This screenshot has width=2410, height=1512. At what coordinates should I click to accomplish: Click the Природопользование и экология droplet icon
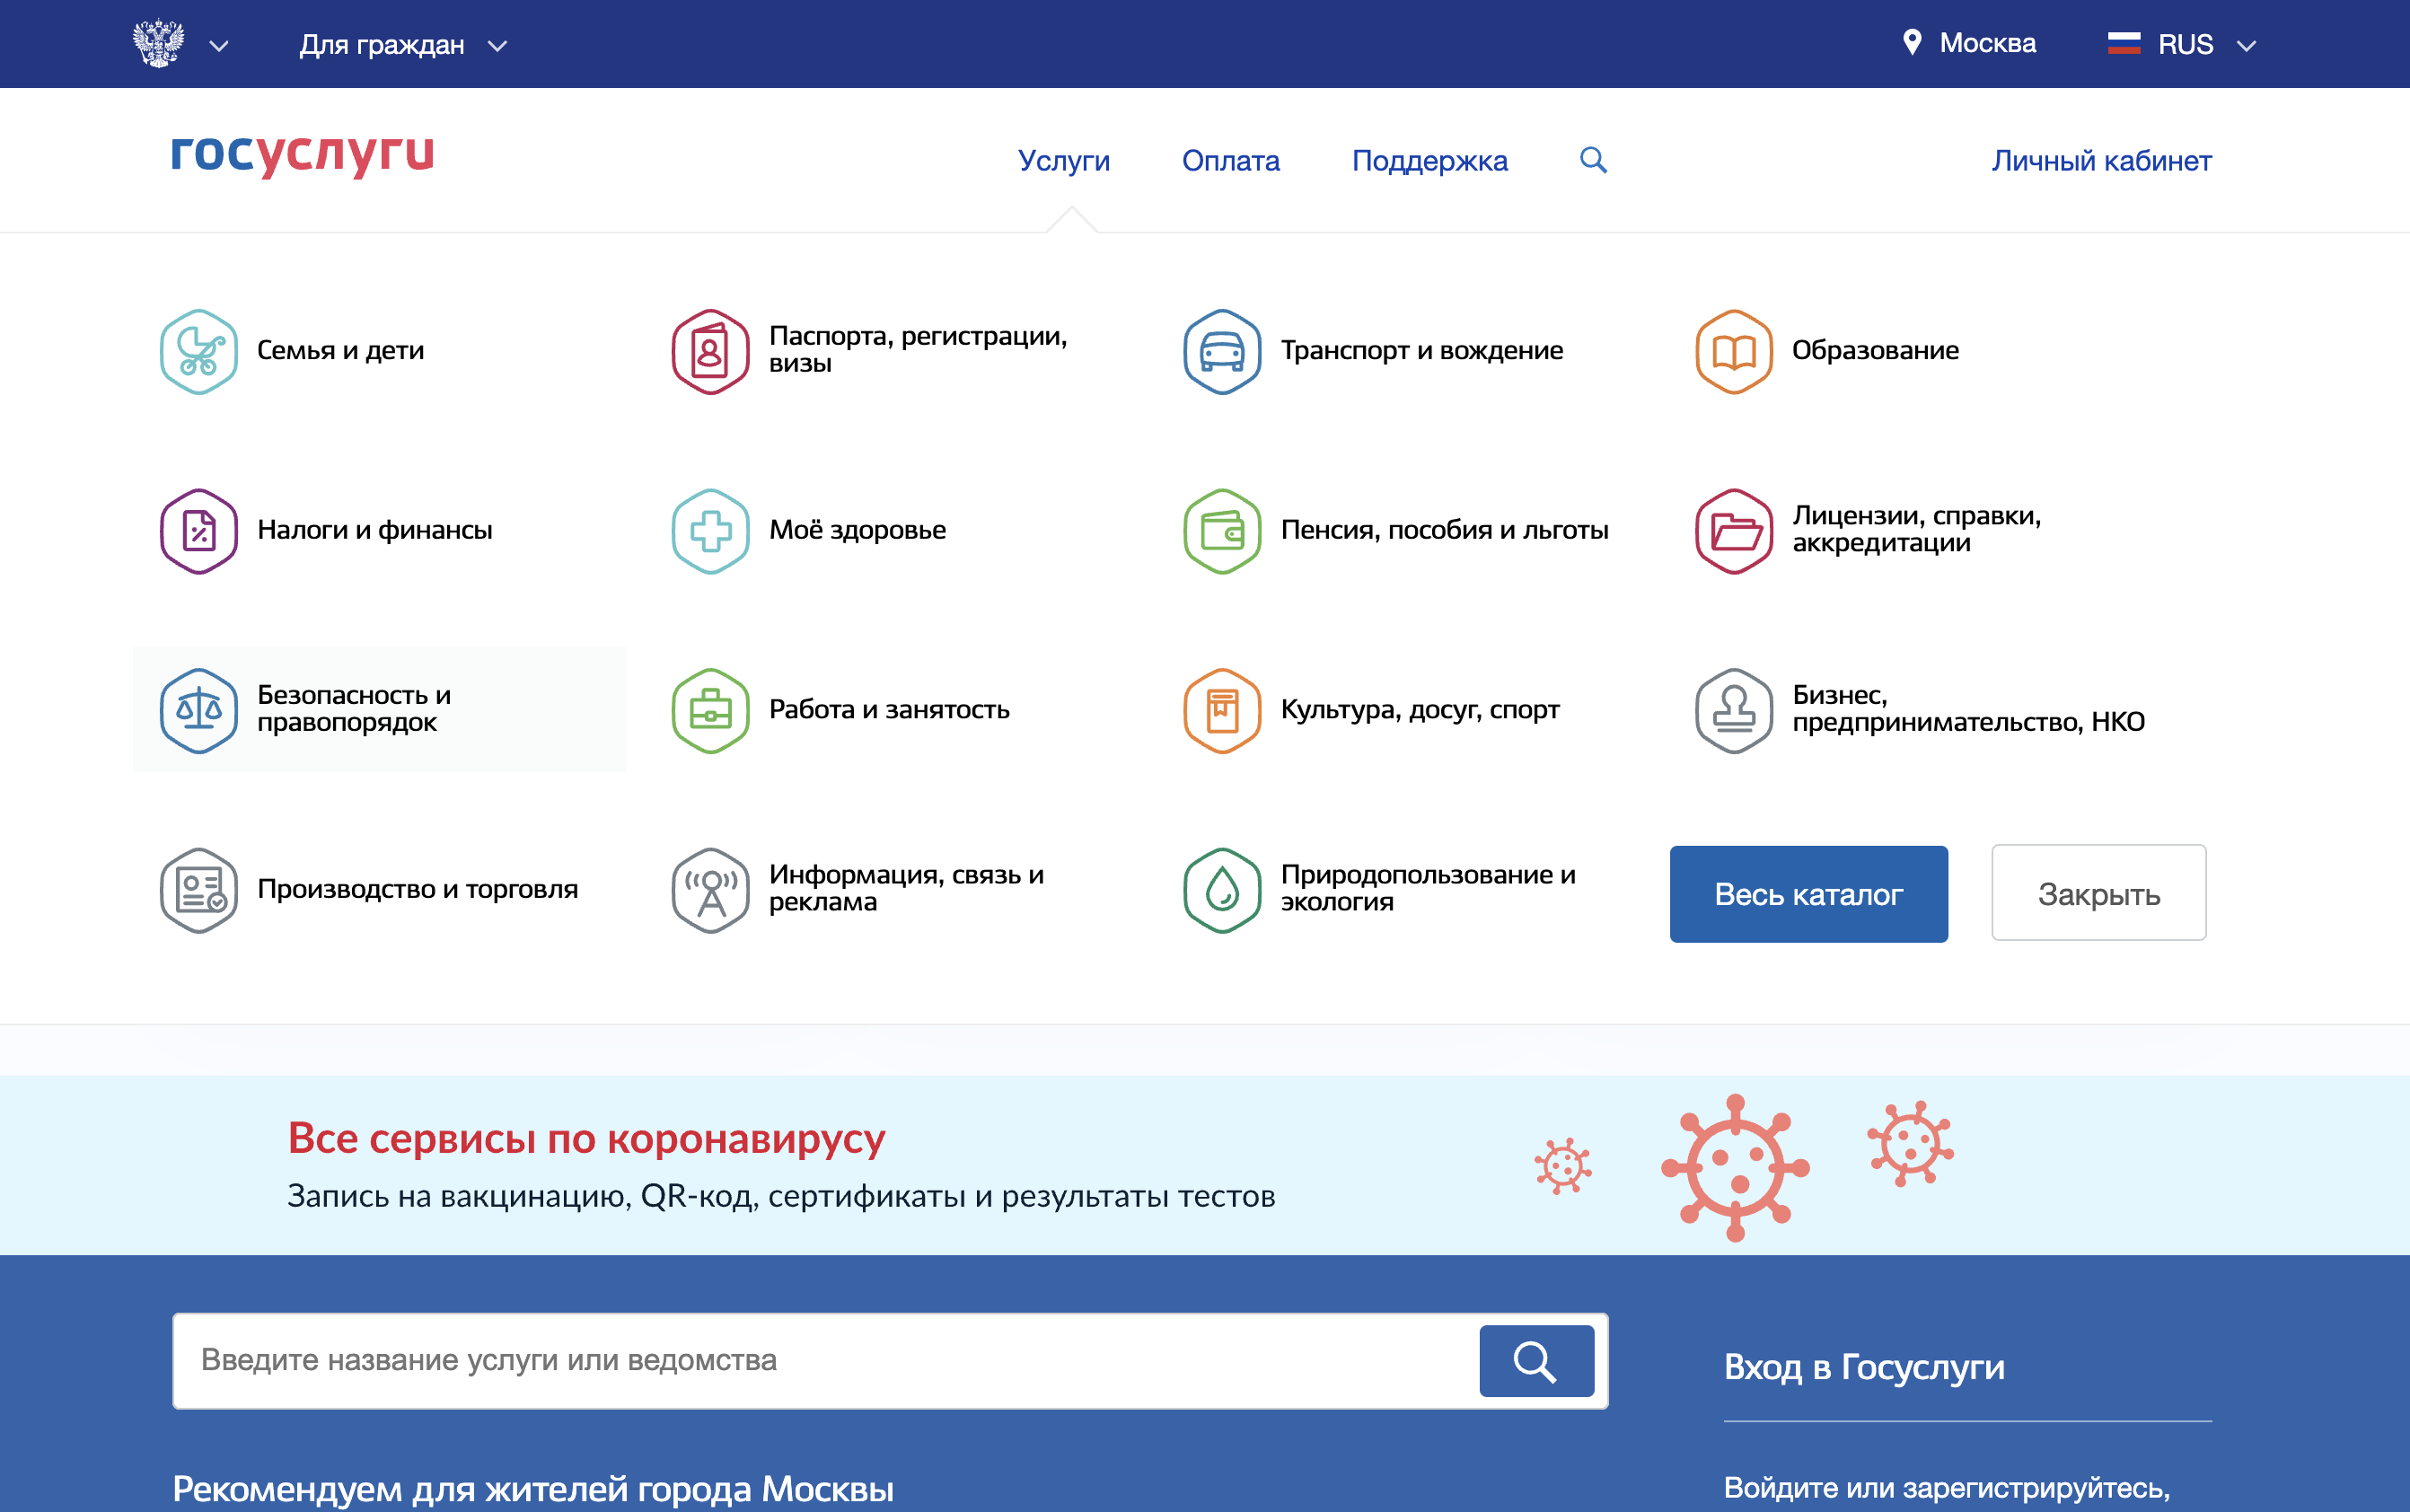tap(1221, 890)
